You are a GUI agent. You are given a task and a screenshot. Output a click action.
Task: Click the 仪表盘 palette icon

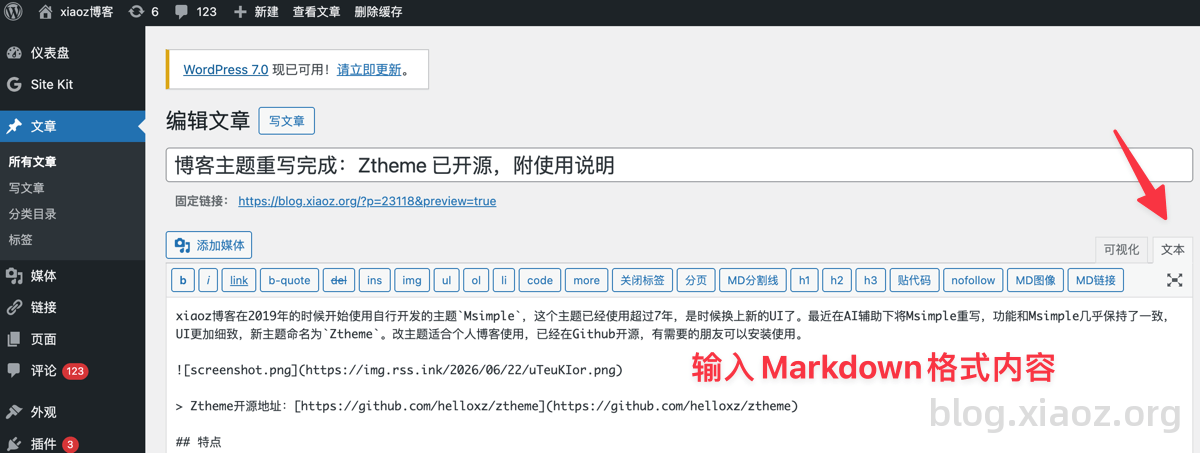coord(14,53)
